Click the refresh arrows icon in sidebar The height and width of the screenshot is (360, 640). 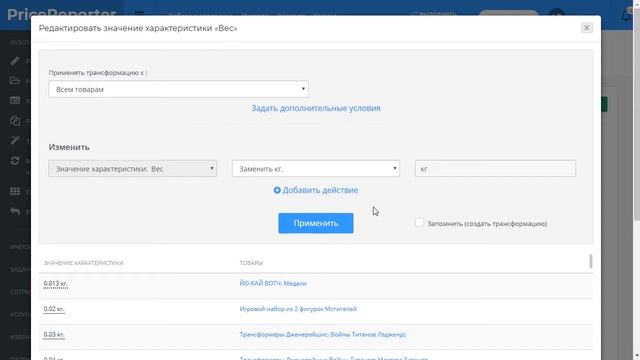[15, 160]
